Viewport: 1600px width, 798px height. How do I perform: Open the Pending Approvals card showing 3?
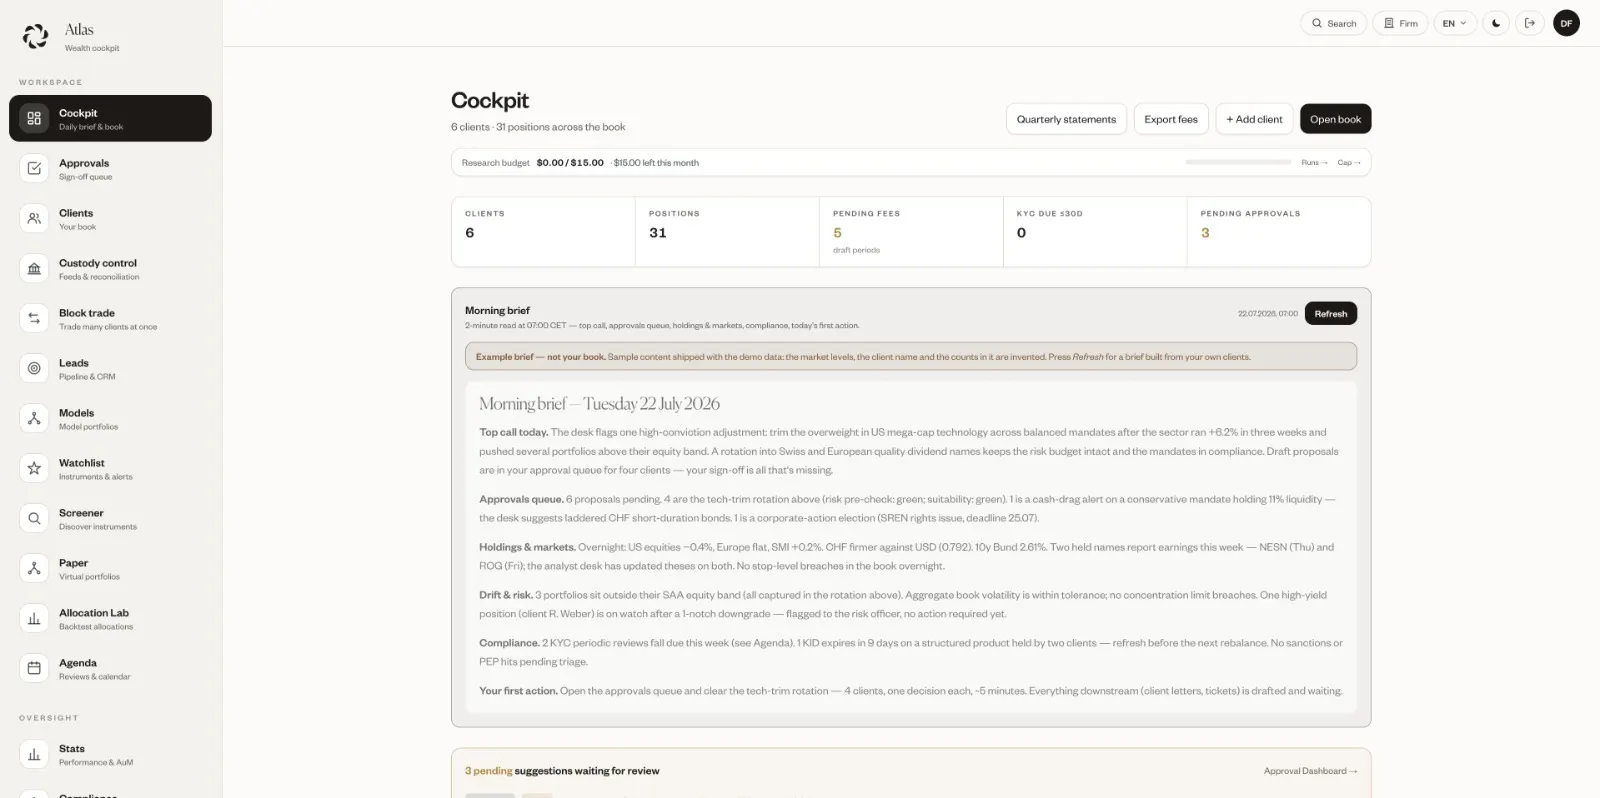pos(1279,232)
